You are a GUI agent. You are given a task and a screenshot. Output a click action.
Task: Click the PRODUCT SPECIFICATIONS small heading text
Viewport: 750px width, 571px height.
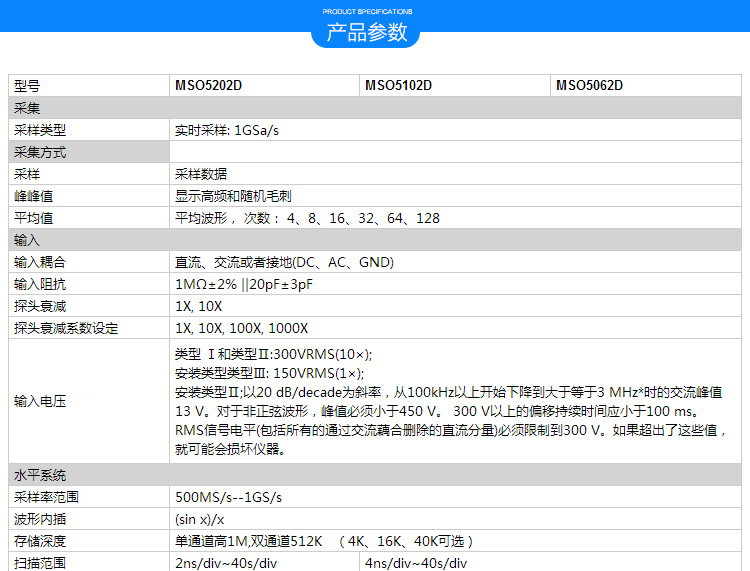click(x=367, y=11)
